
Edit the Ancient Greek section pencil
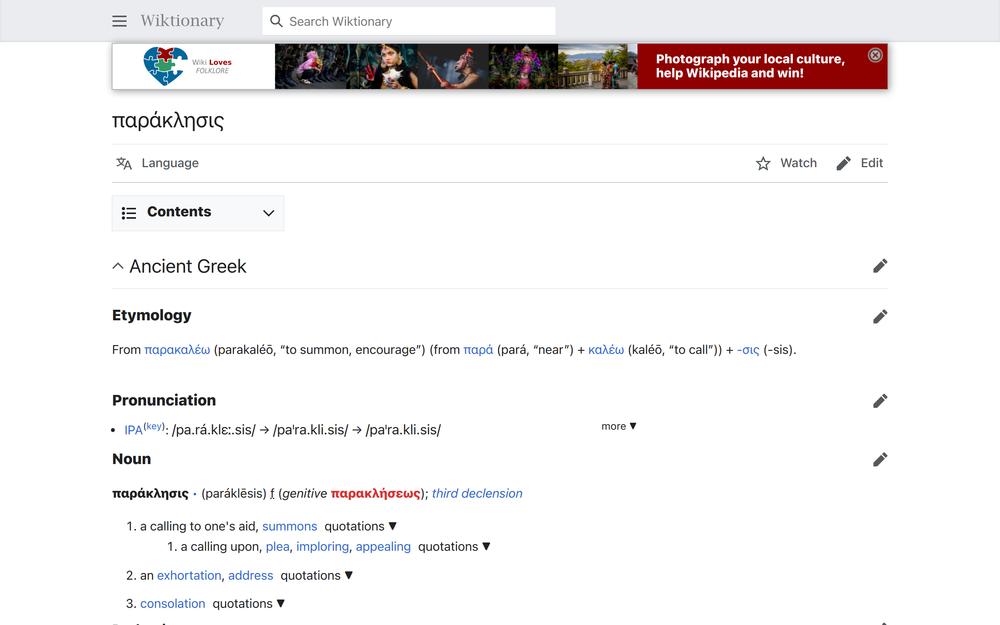click(x=880, y=266)
